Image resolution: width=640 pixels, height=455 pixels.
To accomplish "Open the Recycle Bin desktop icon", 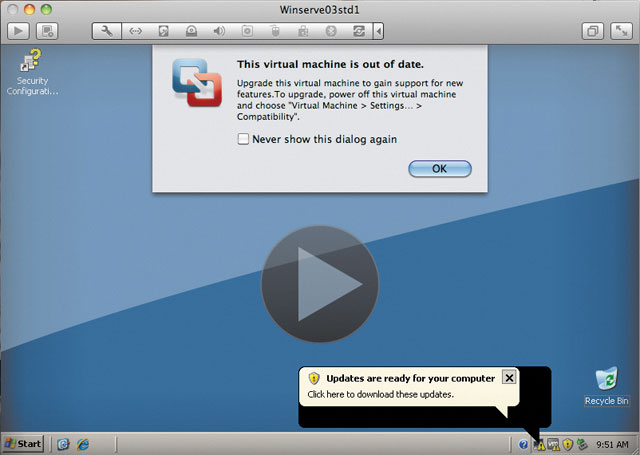I will (x=606, y=386).
